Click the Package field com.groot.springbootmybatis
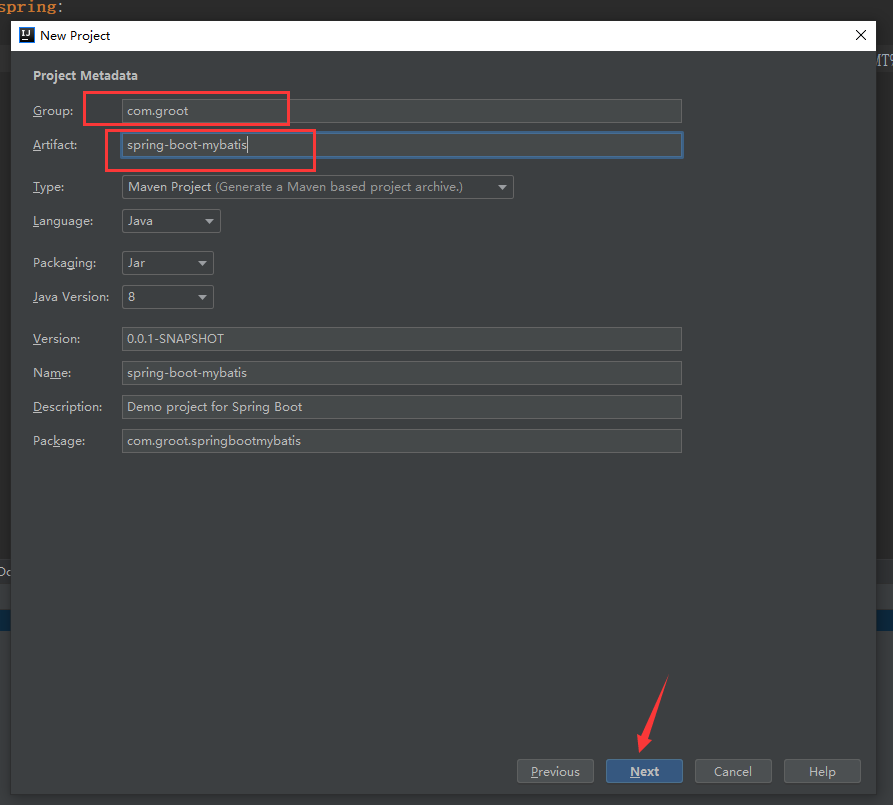This screenshot has height=805, width=893. (x=402, y=441)
